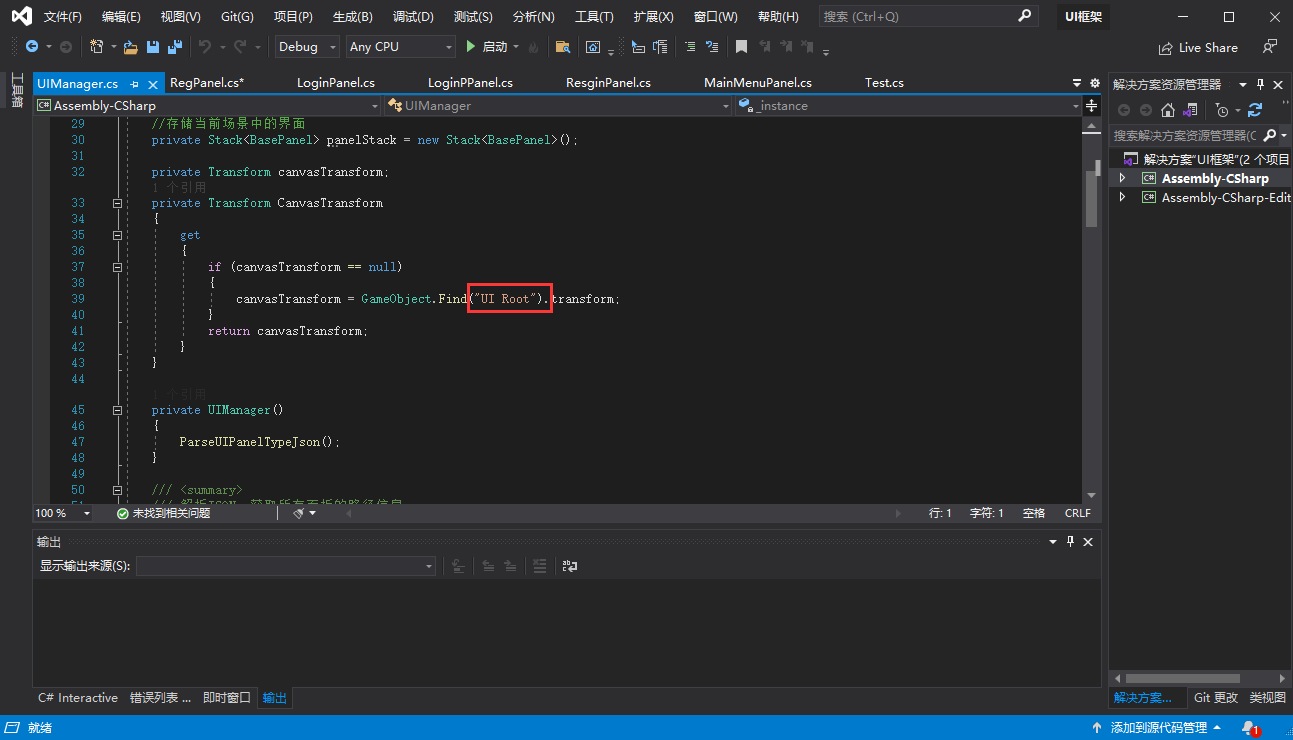
Task: Toggle word wrap in output panel
Action: coord(570,566)
